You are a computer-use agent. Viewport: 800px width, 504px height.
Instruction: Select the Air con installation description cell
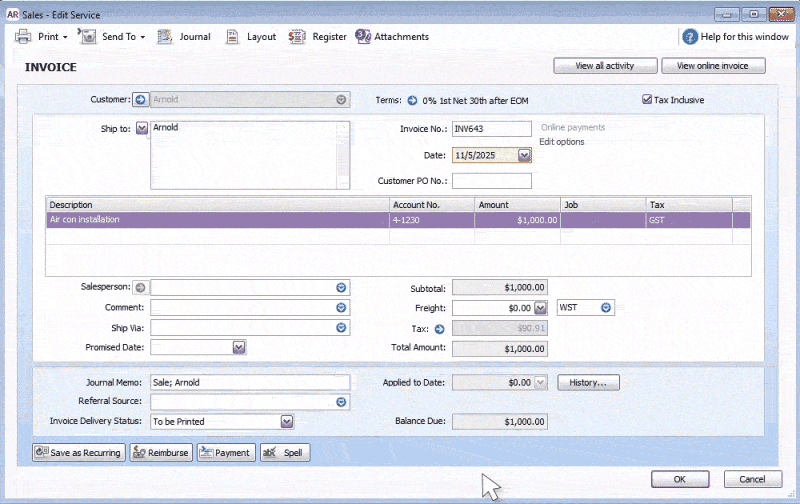click(x=218, y=220)
